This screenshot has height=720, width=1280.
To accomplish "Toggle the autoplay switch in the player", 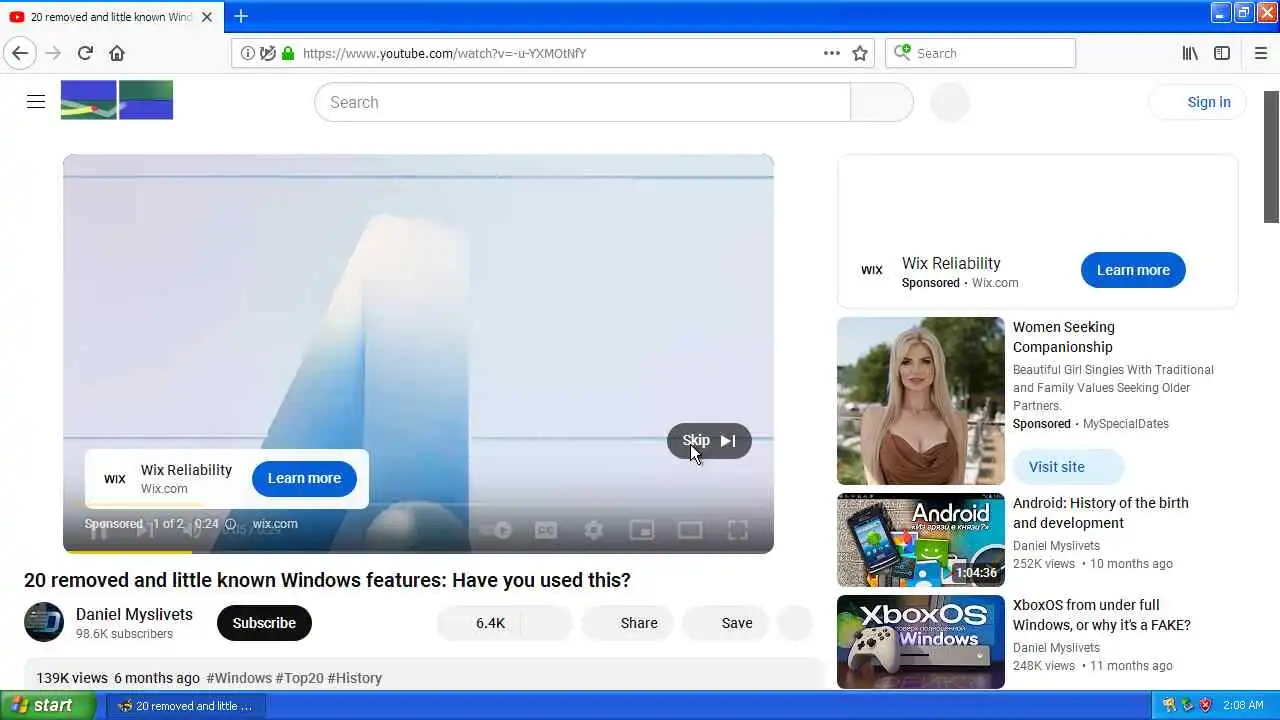I will [497, 530].
